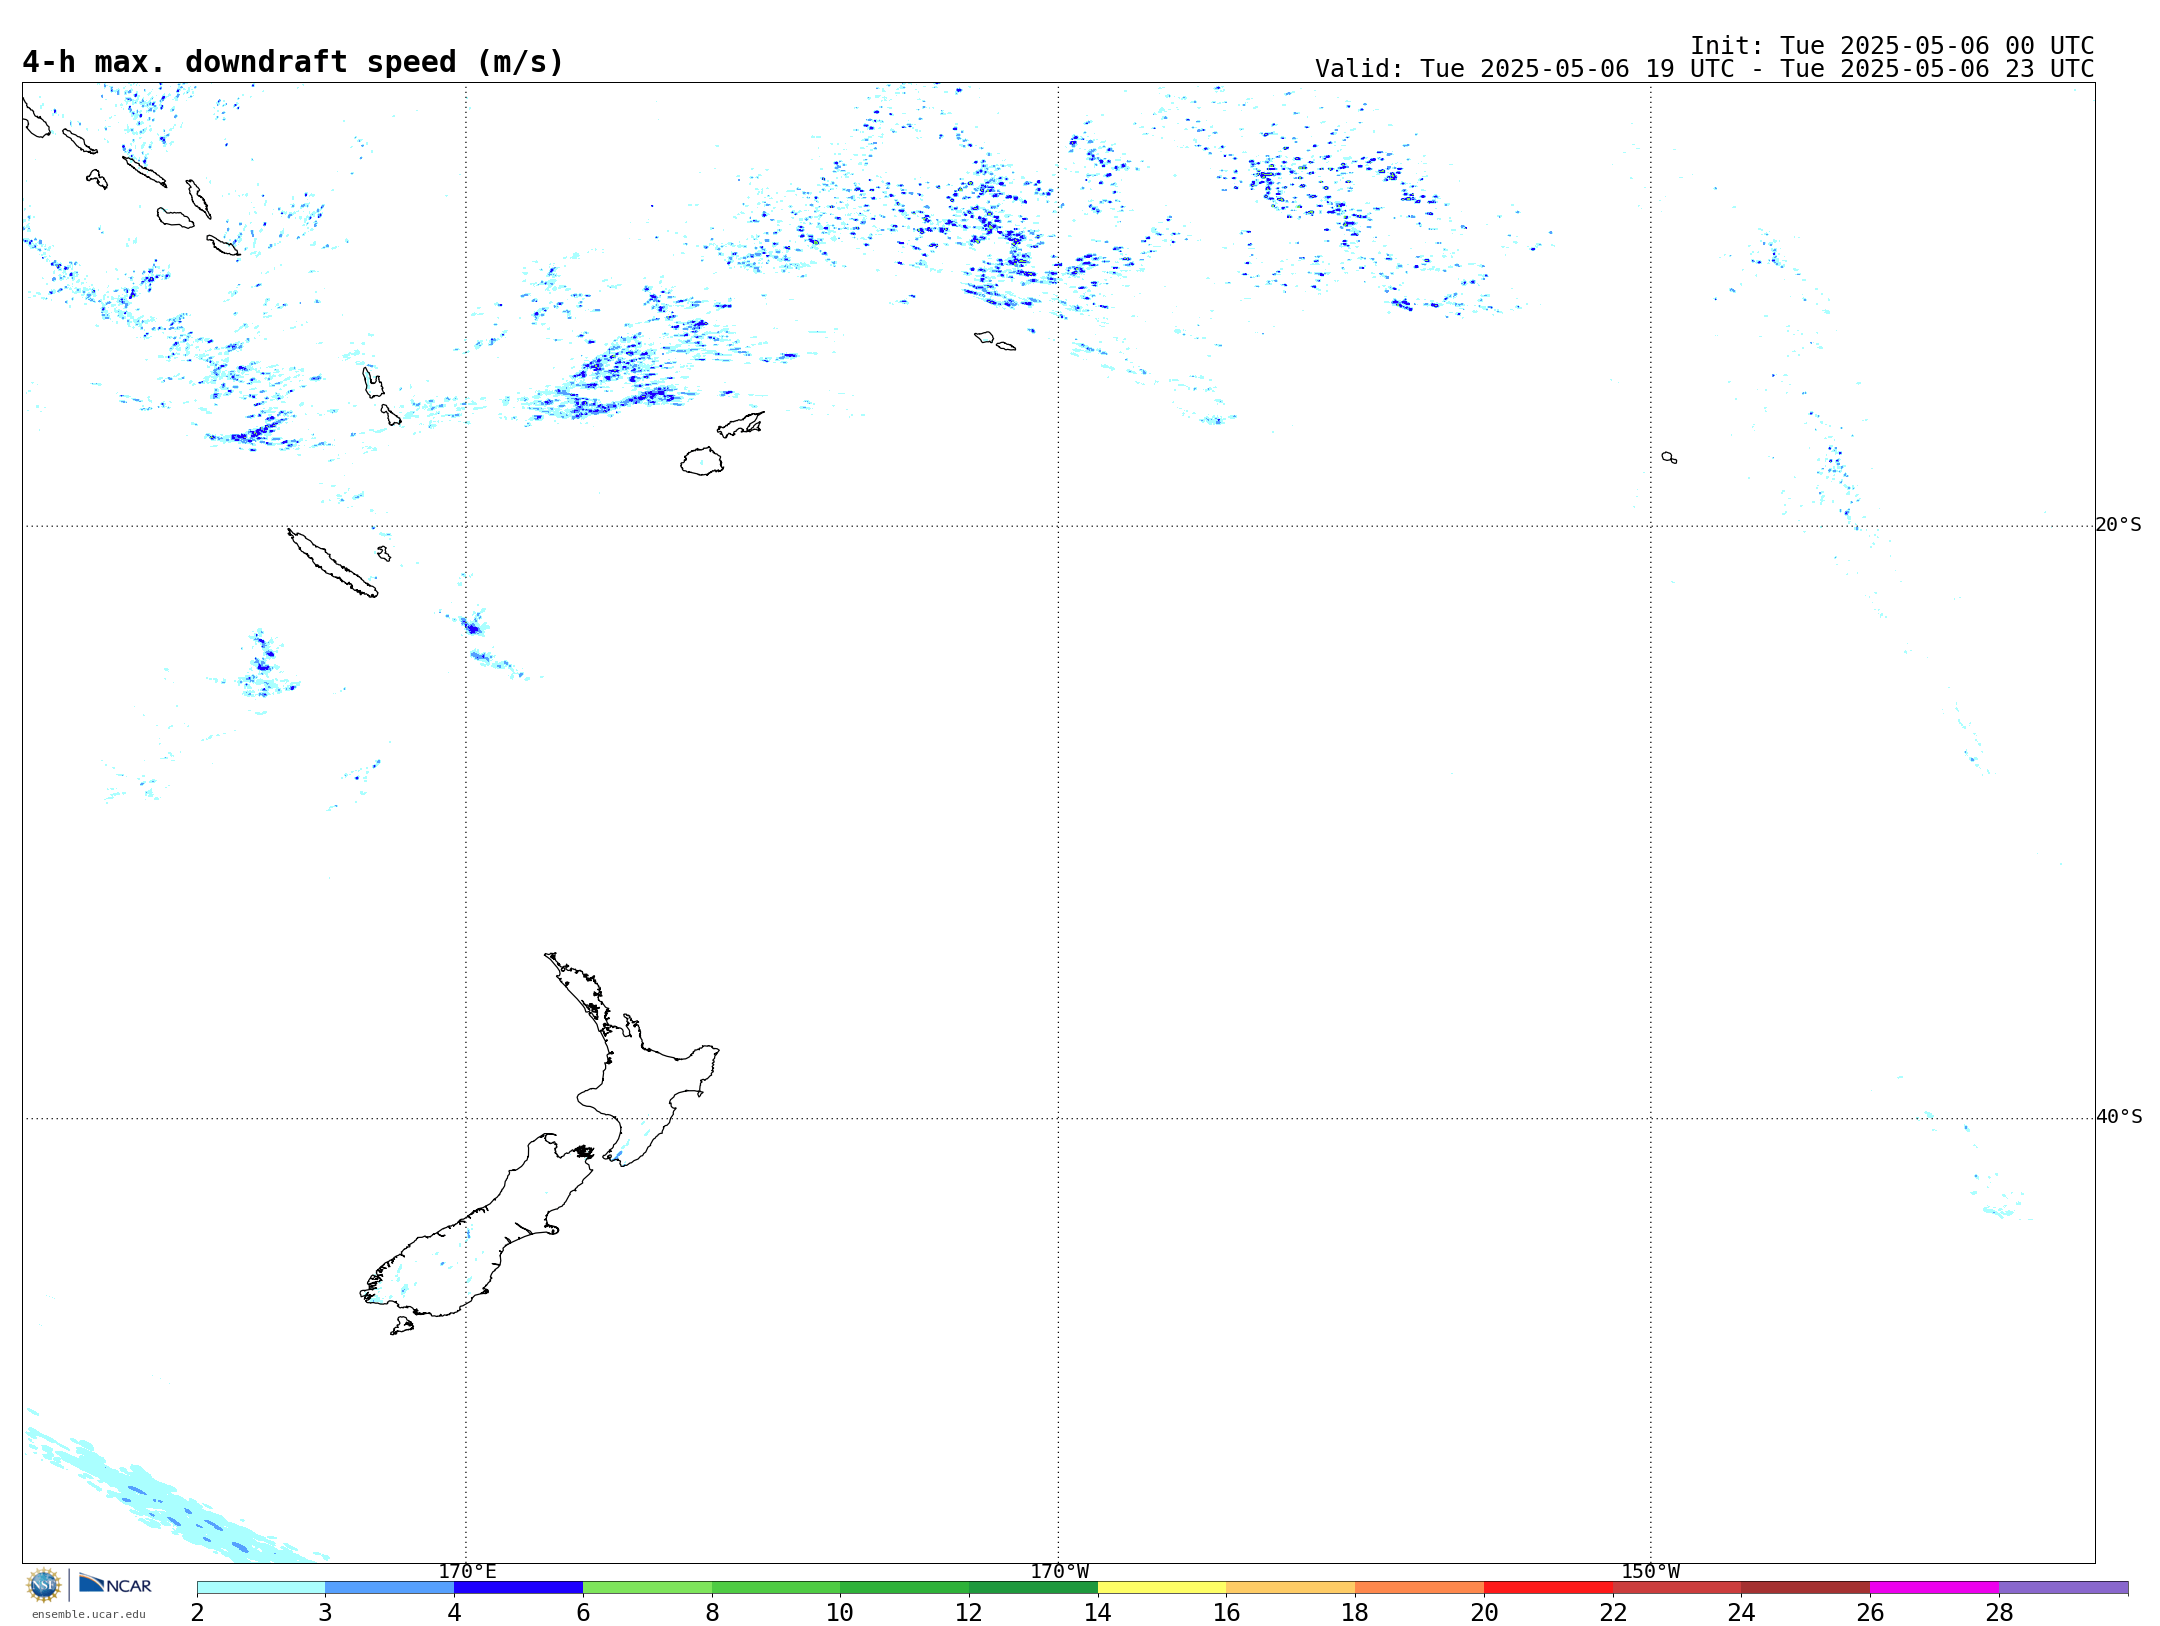Screen dimensions: 2160x1626
Task: Click the 150°W longitude label
Action: tap(1650, 1571)
